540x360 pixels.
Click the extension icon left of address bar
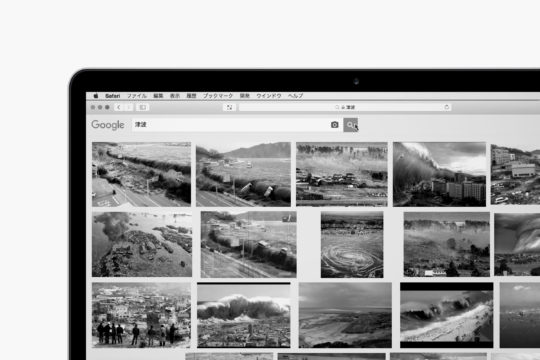click(229, 107)
